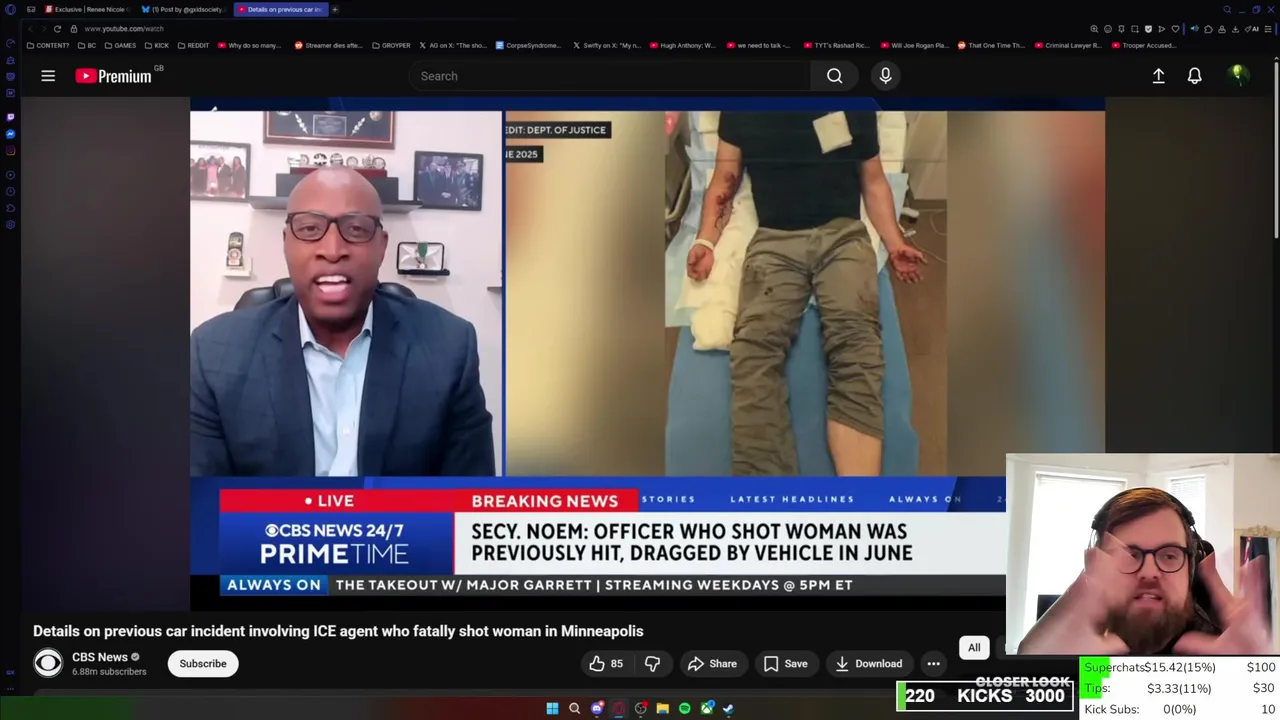This screenshot has width=1280, height=720.
Task: Focus the YouTube search field
Action: click(x=610, y=76)
